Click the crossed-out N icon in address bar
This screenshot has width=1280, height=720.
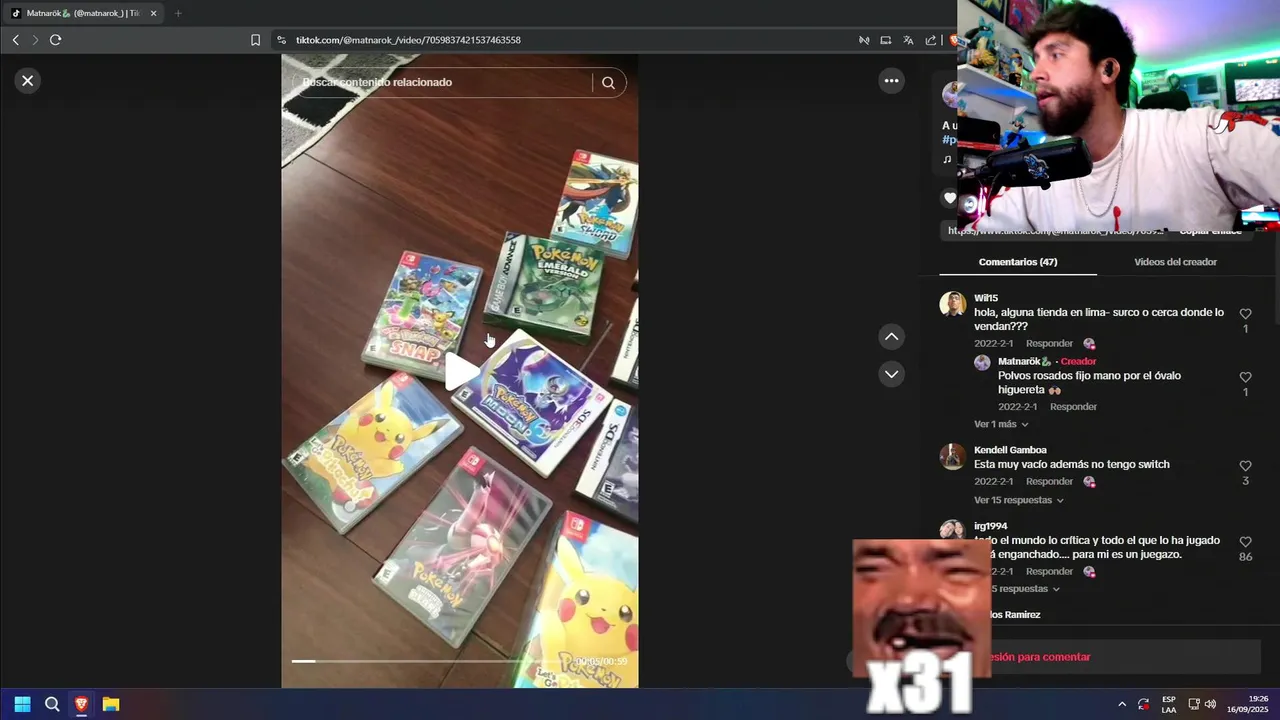point(864,40)
